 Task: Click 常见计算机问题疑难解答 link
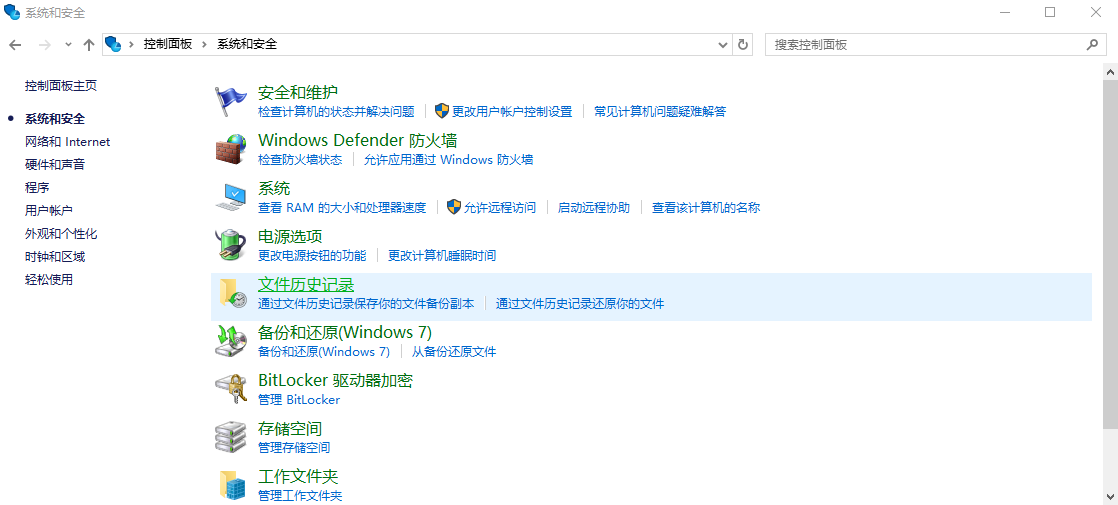pyautogui.click(x=660, y=111)
